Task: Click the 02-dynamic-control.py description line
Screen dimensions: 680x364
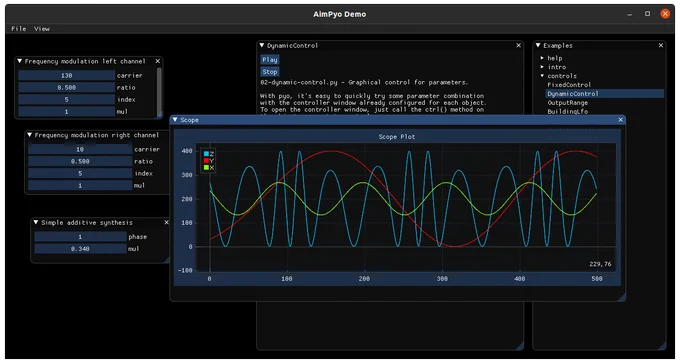Action: click(364, 82)
